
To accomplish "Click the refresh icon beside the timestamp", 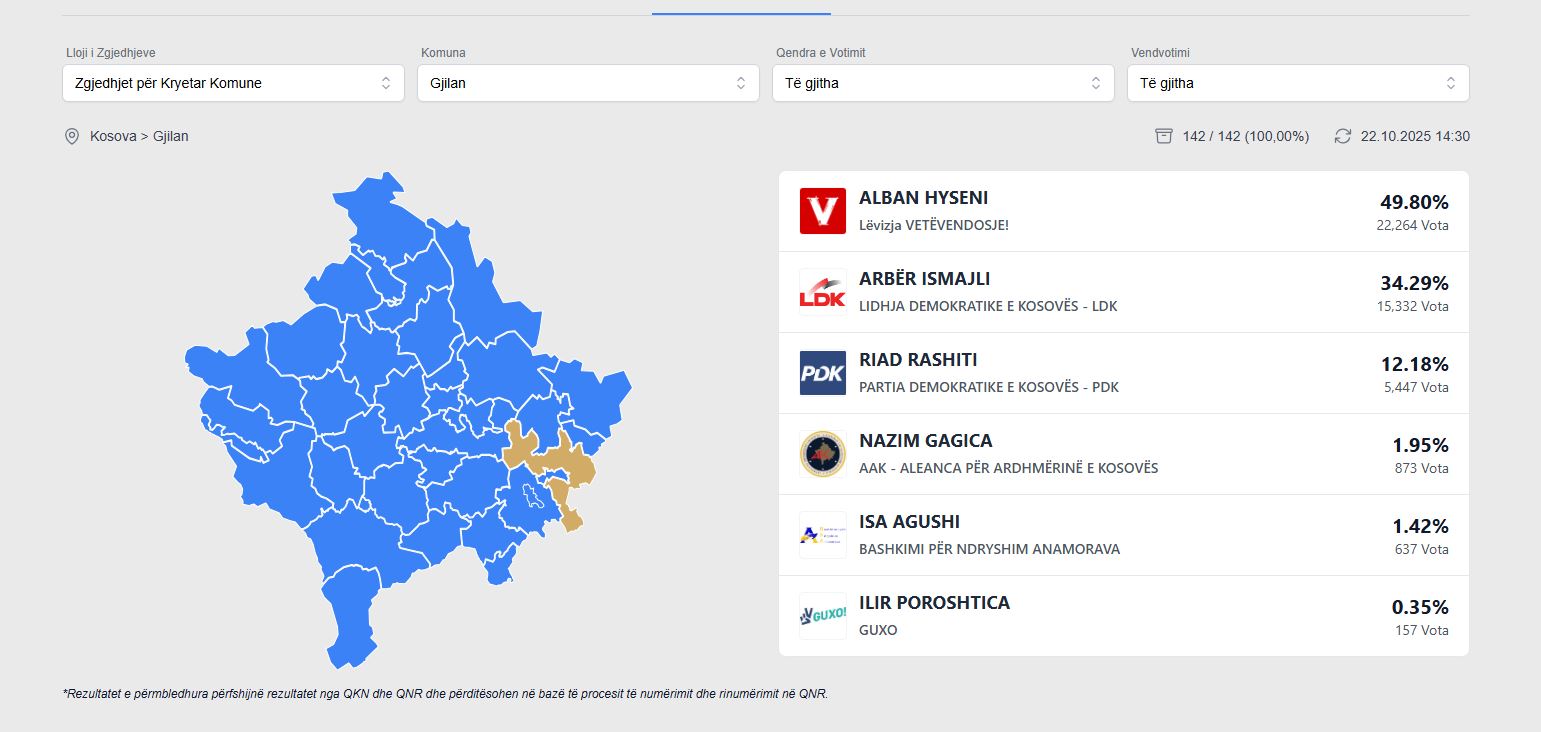I will [1343, 136].
